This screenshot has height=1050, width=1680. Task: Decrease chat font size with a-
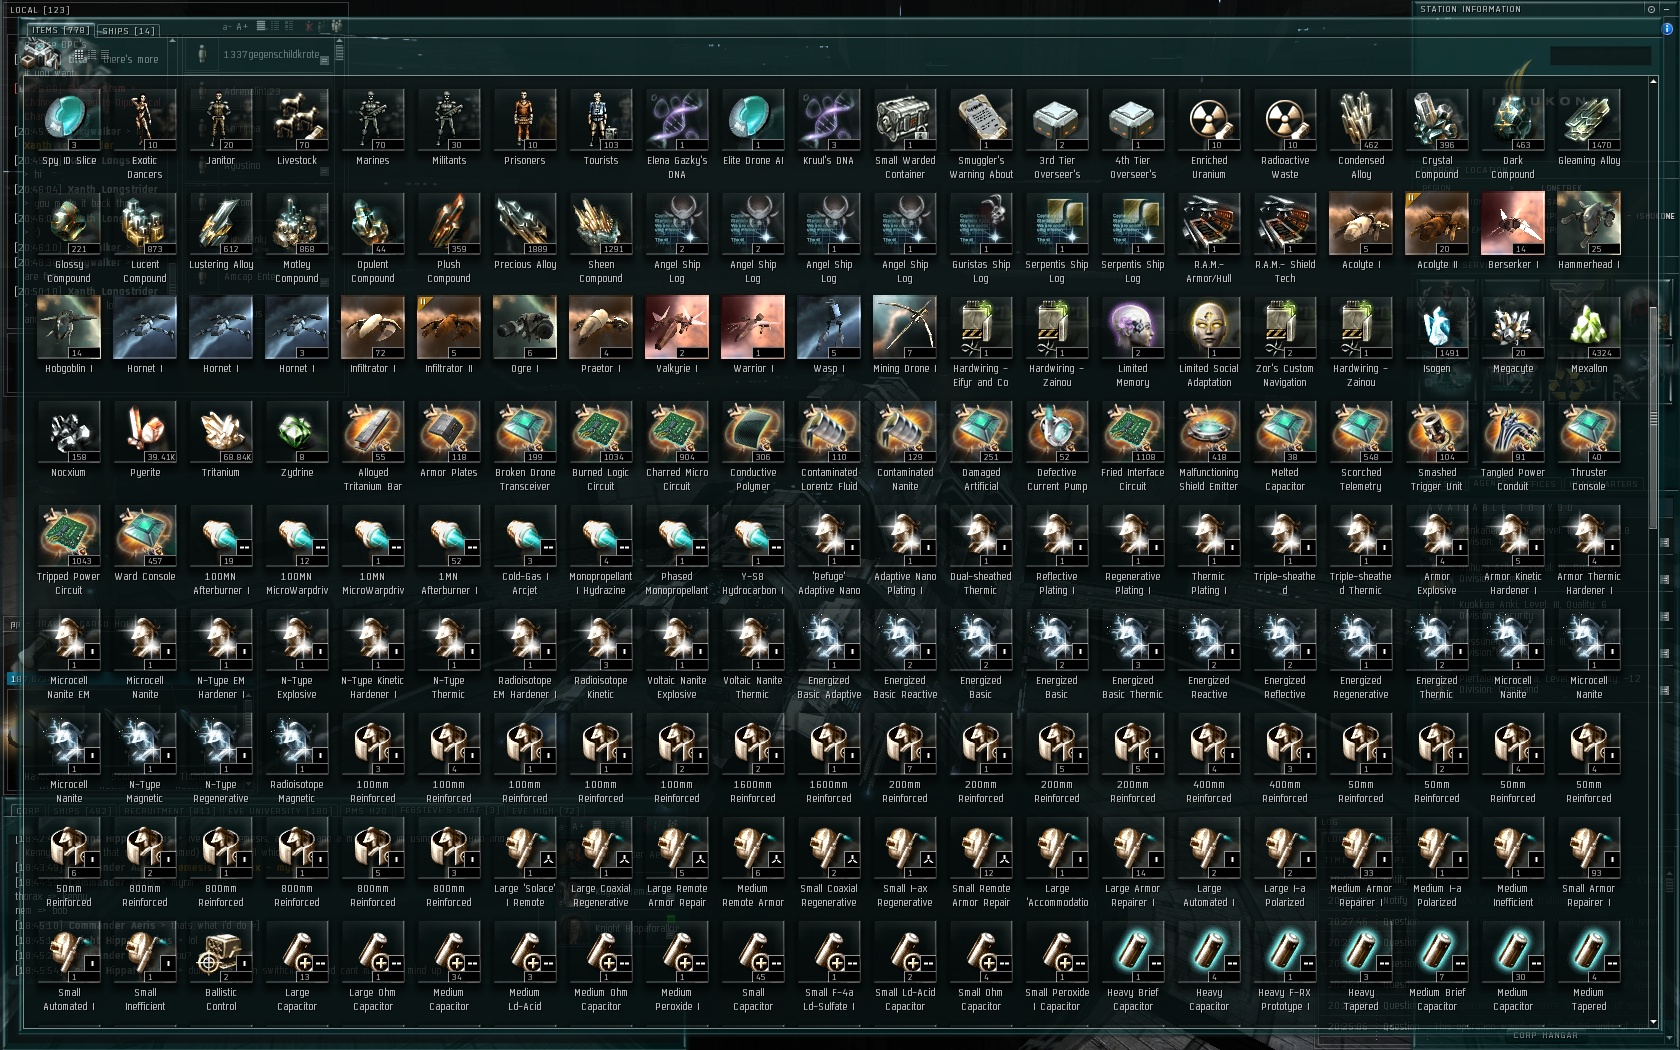(x=227, y=27)
